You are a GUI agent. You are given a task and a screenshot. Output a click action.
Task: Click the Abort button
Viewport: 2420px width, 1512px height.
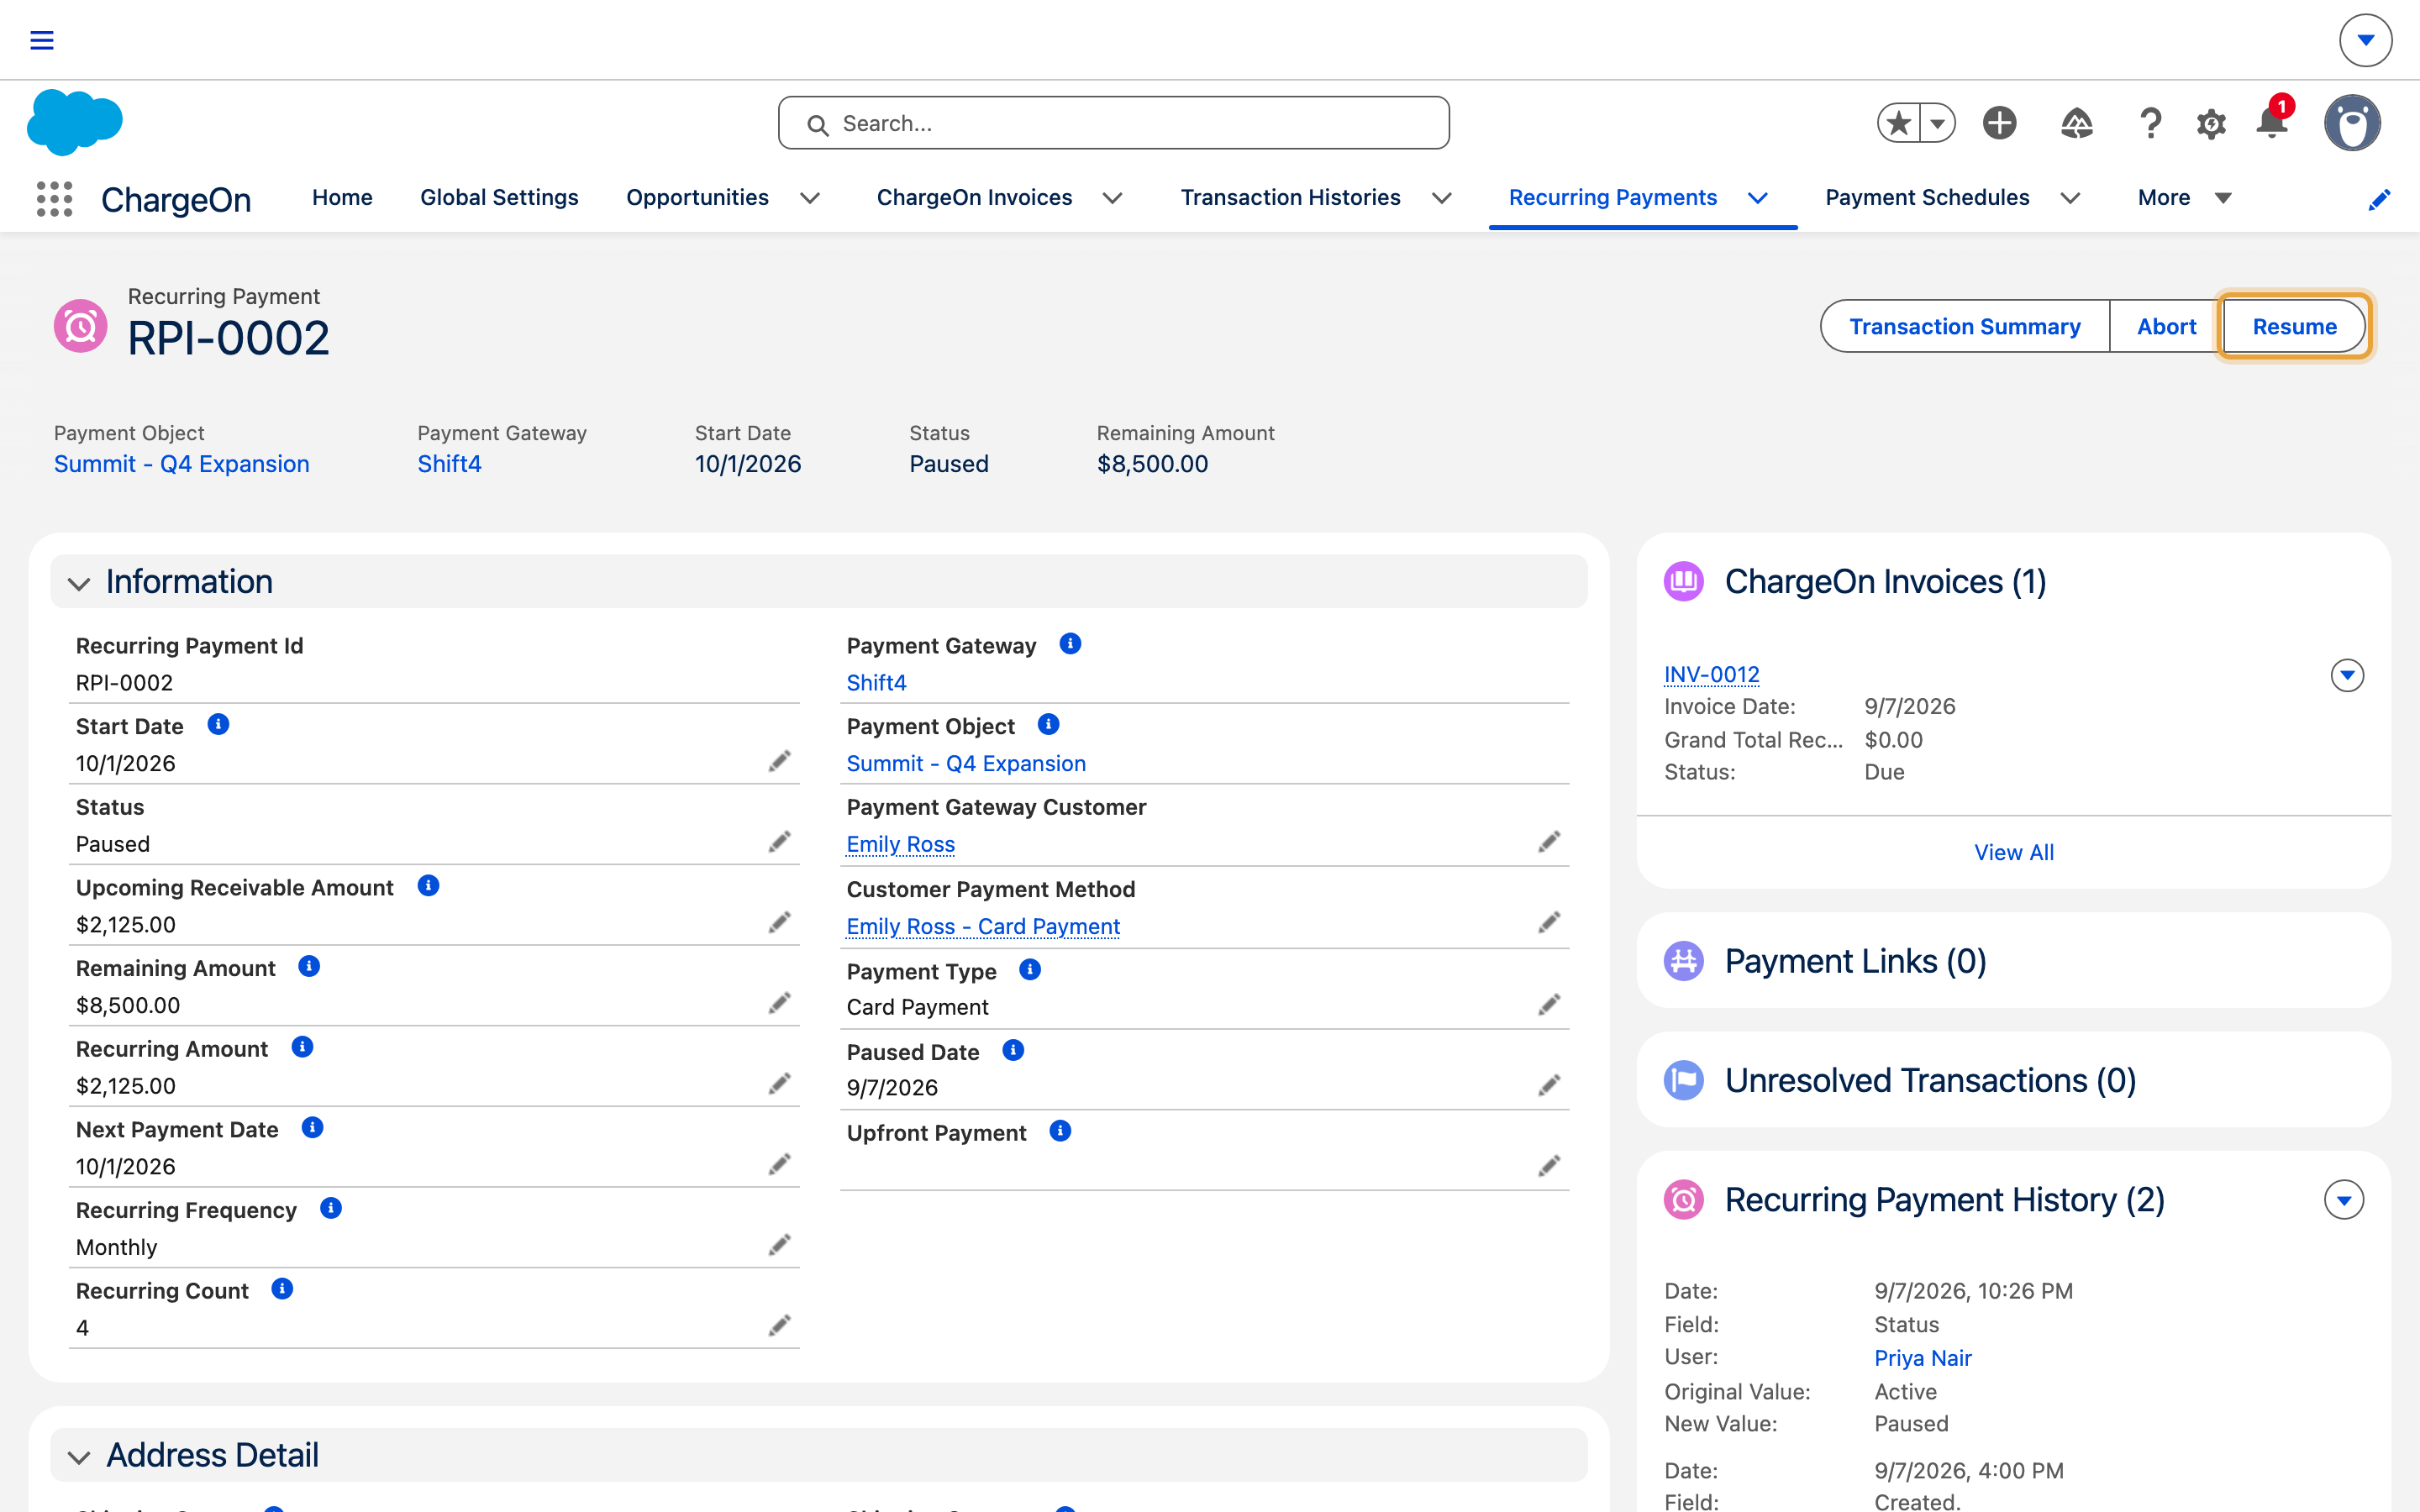(2166, 327)
